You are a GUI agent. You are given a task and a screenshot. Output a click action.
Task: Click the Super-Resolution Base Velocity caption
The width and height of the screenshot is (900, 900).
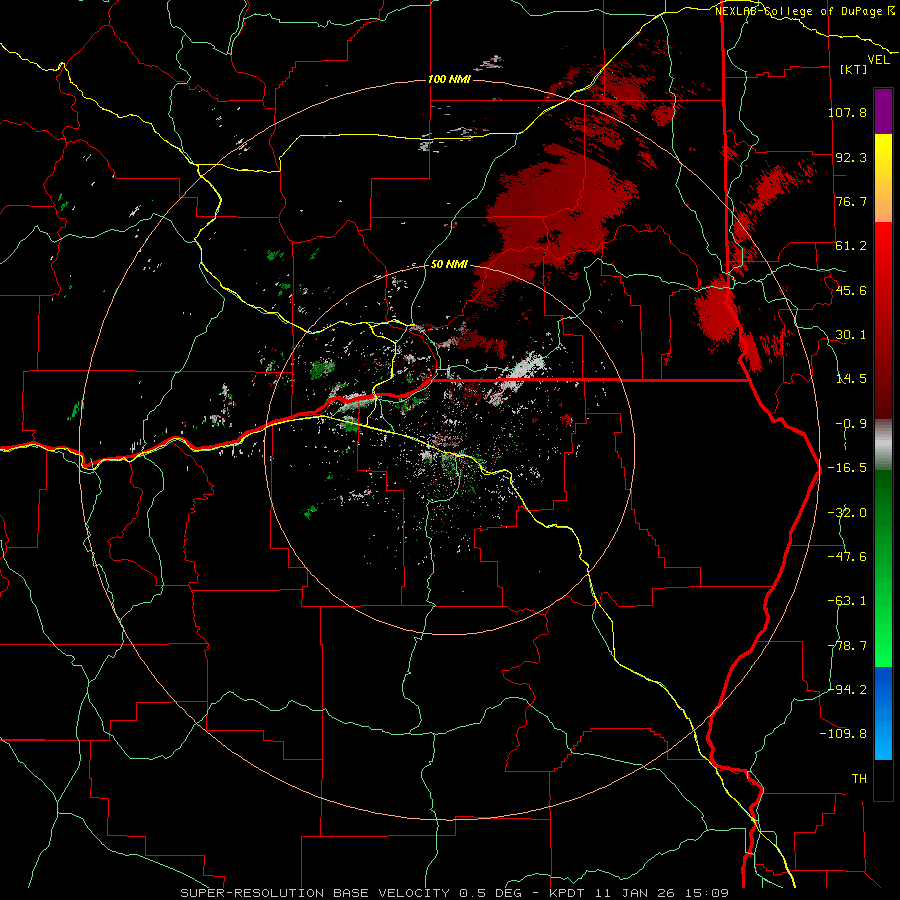click(454, 893)
